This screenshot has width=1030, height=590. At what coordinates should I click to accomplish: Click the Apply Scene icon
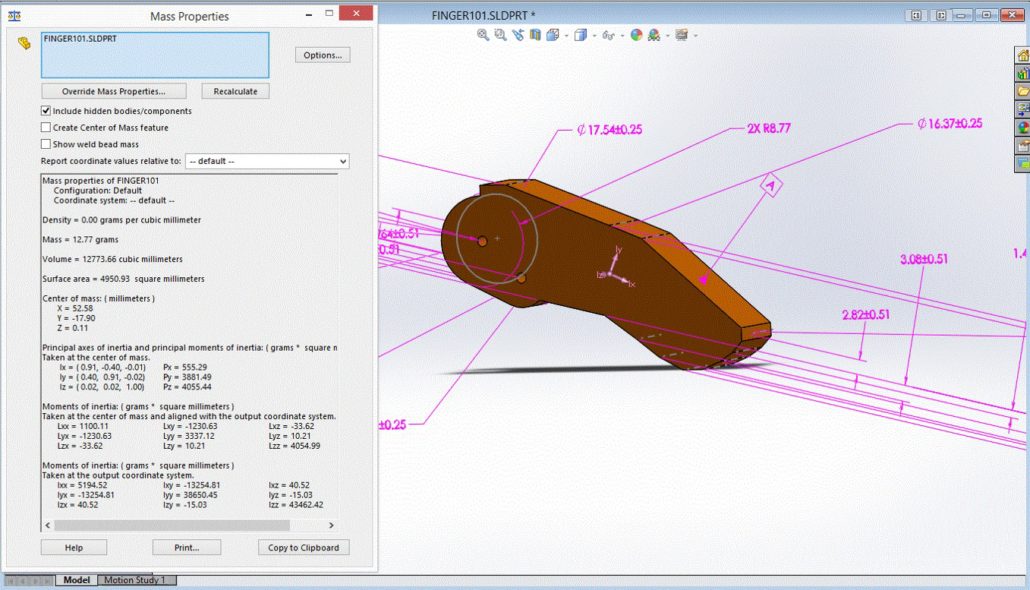pos(654,35)
